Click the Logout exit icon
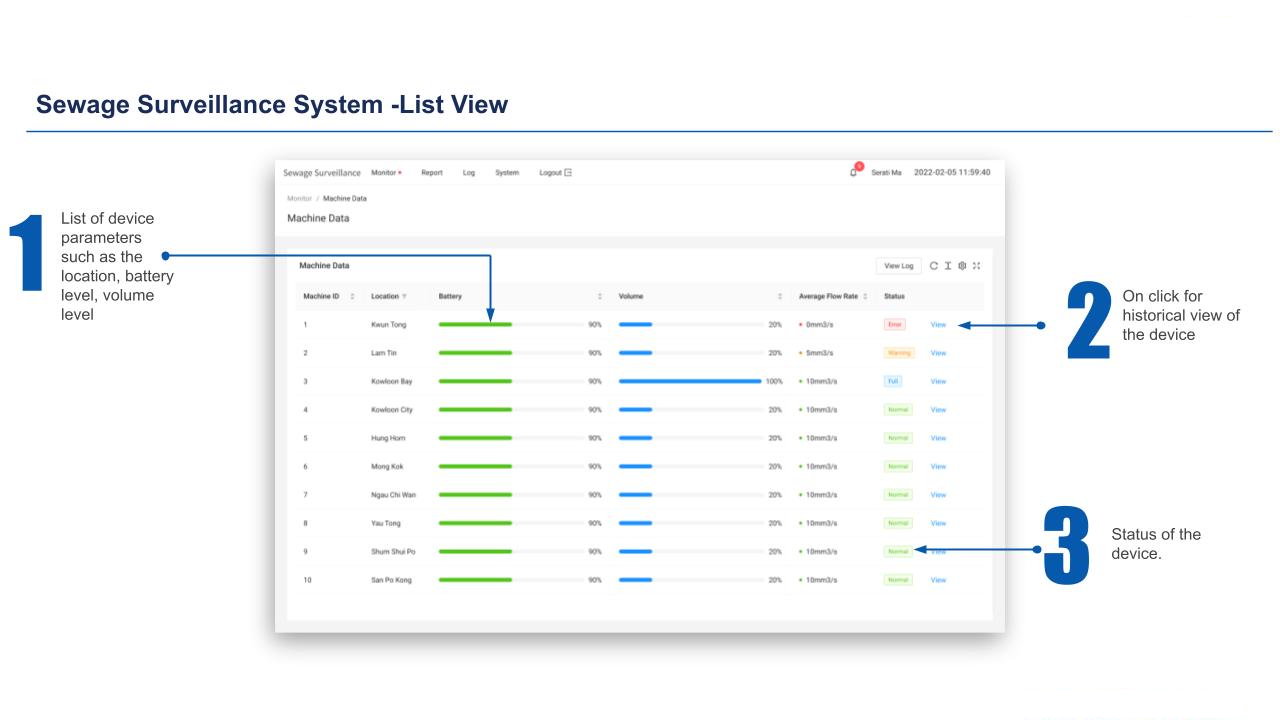The image size is (1280, 720). pos(568,173)
